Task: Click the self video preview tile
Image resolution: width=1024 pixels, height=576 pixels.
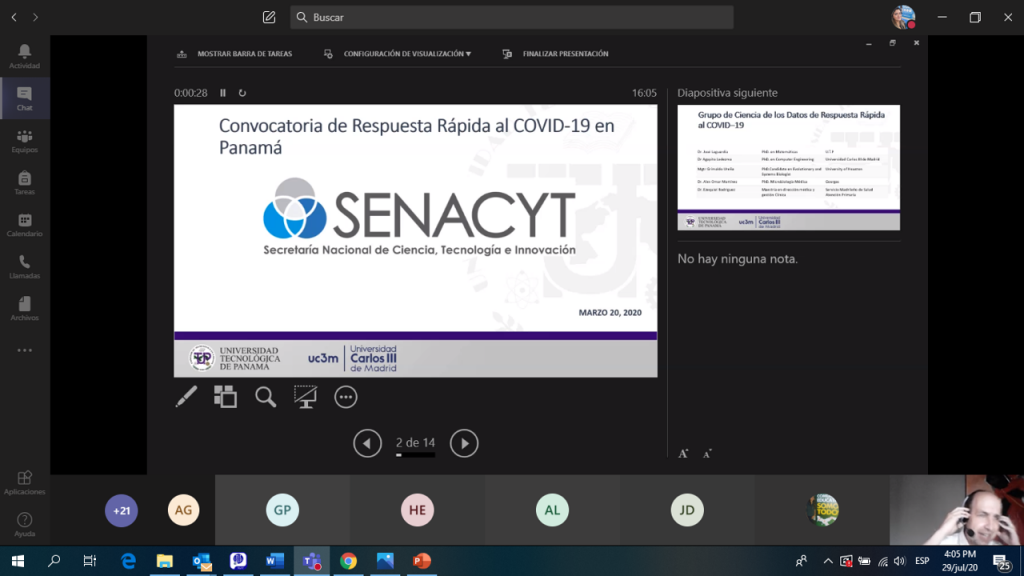Action: pos(957,510)
